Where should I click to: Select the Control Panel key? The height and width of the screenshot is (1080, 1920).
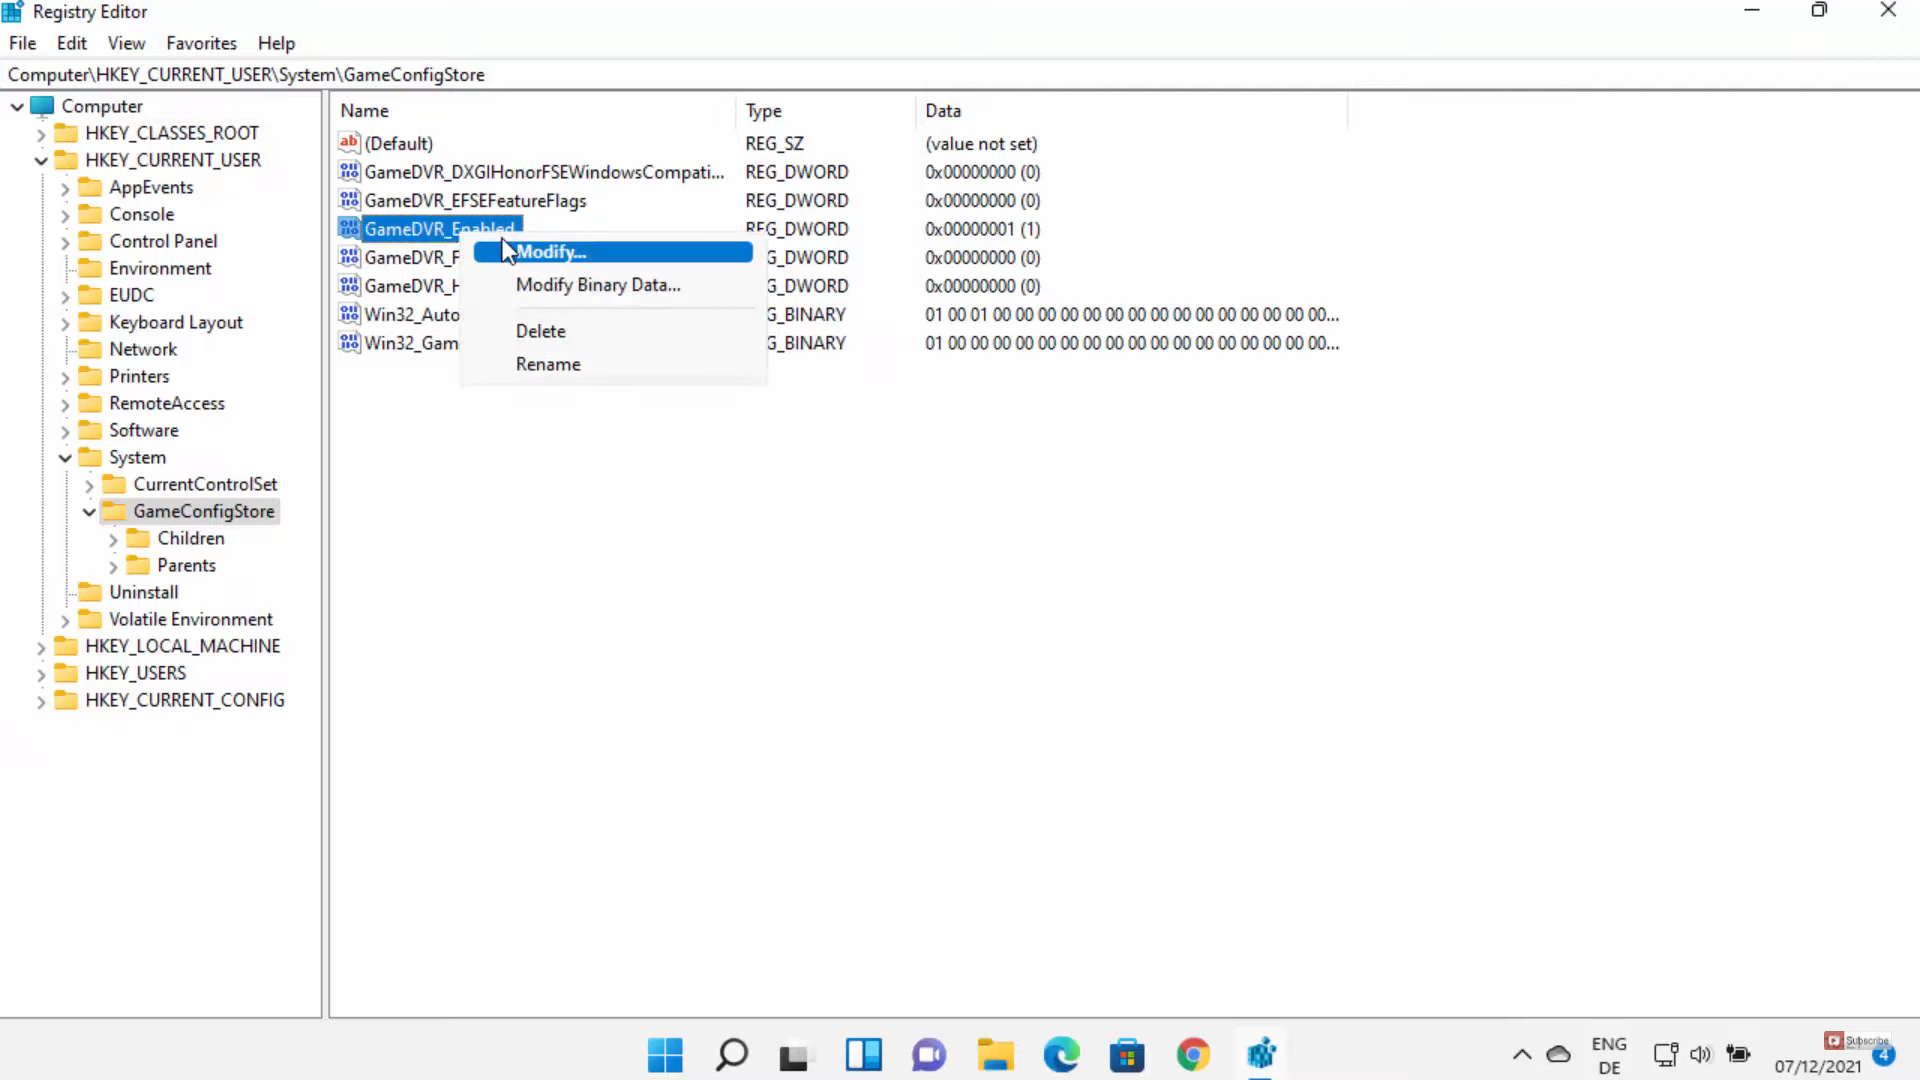coord(163,241)
